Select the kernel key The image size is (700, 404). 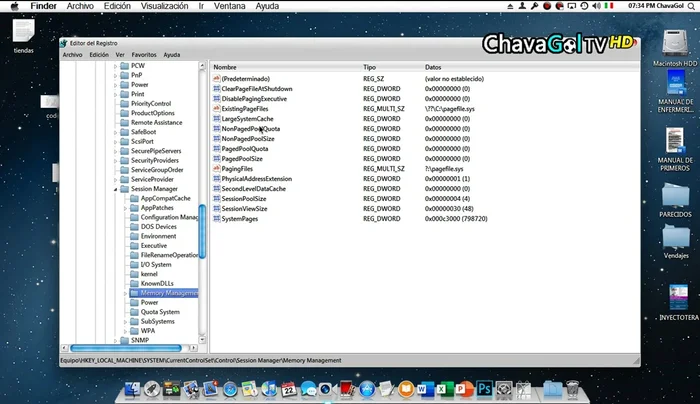149,274
